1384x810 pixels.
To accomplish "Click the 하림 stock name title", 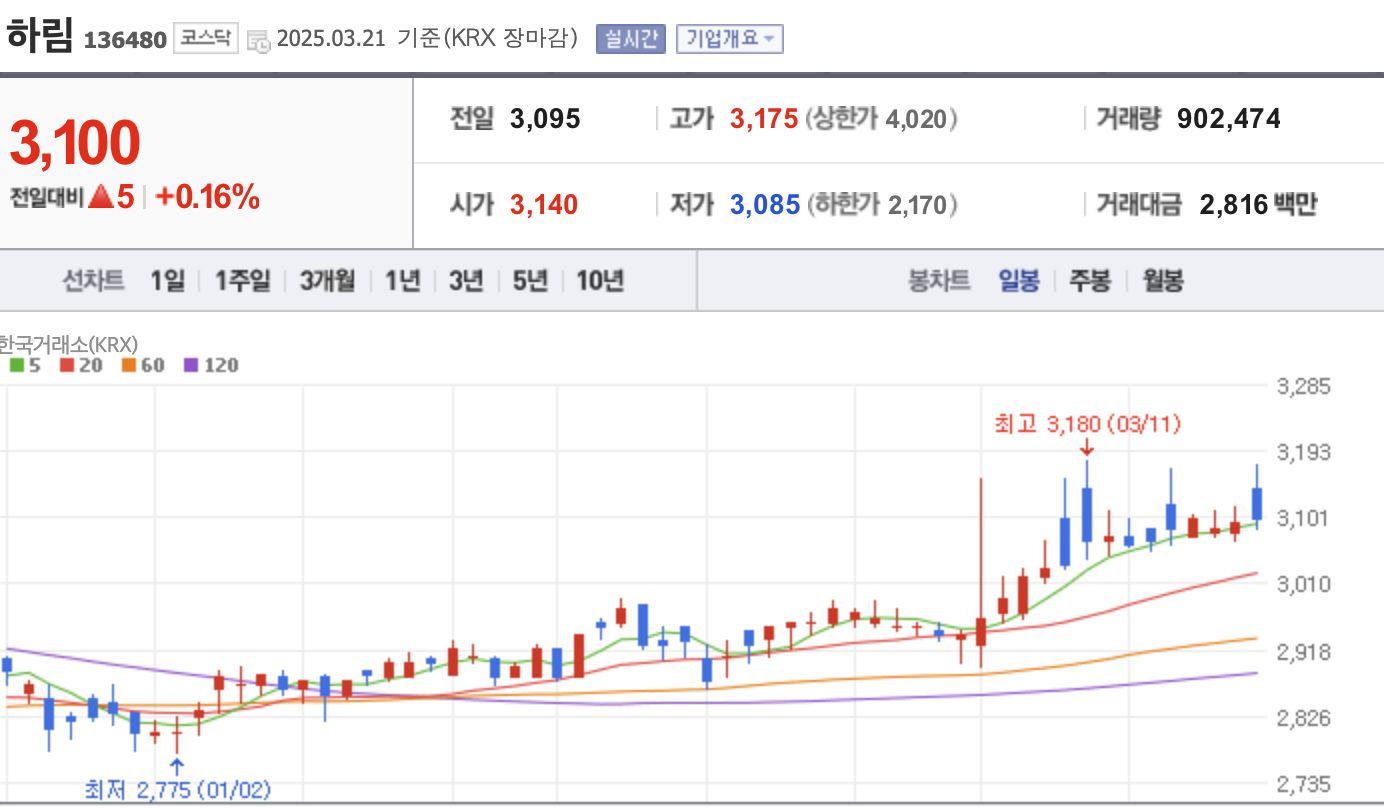I will pos(40,36).
